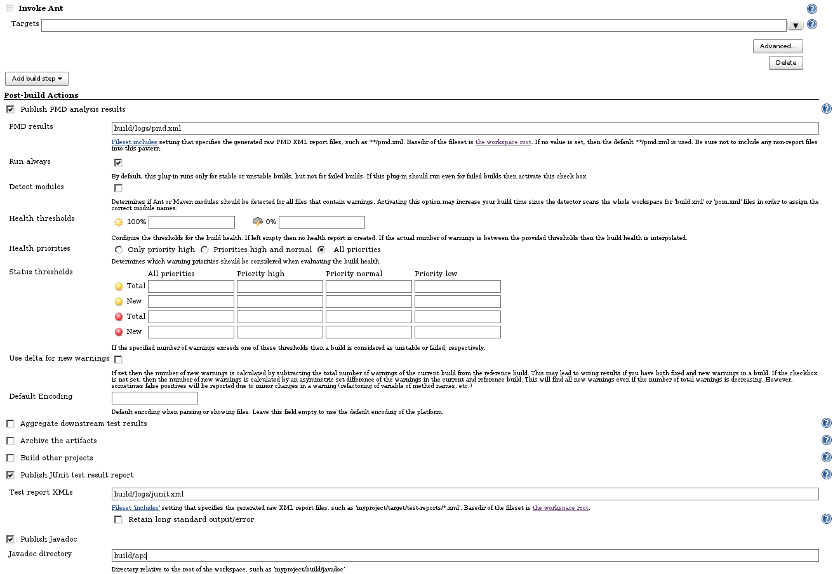Click yellow ball icon beside first Total row
This screenshot has width=840, height=574.
point(119,286)
